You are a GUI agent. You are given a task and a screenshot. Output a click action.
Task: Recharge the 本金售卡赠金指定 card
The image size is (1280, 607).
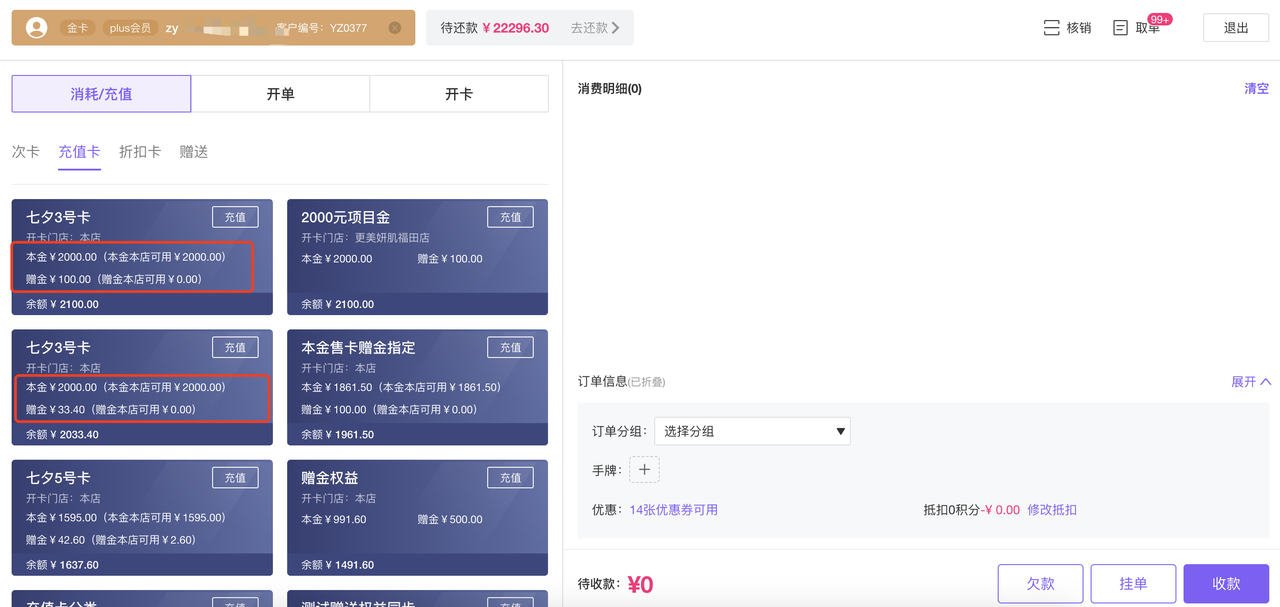pos(511,347)
